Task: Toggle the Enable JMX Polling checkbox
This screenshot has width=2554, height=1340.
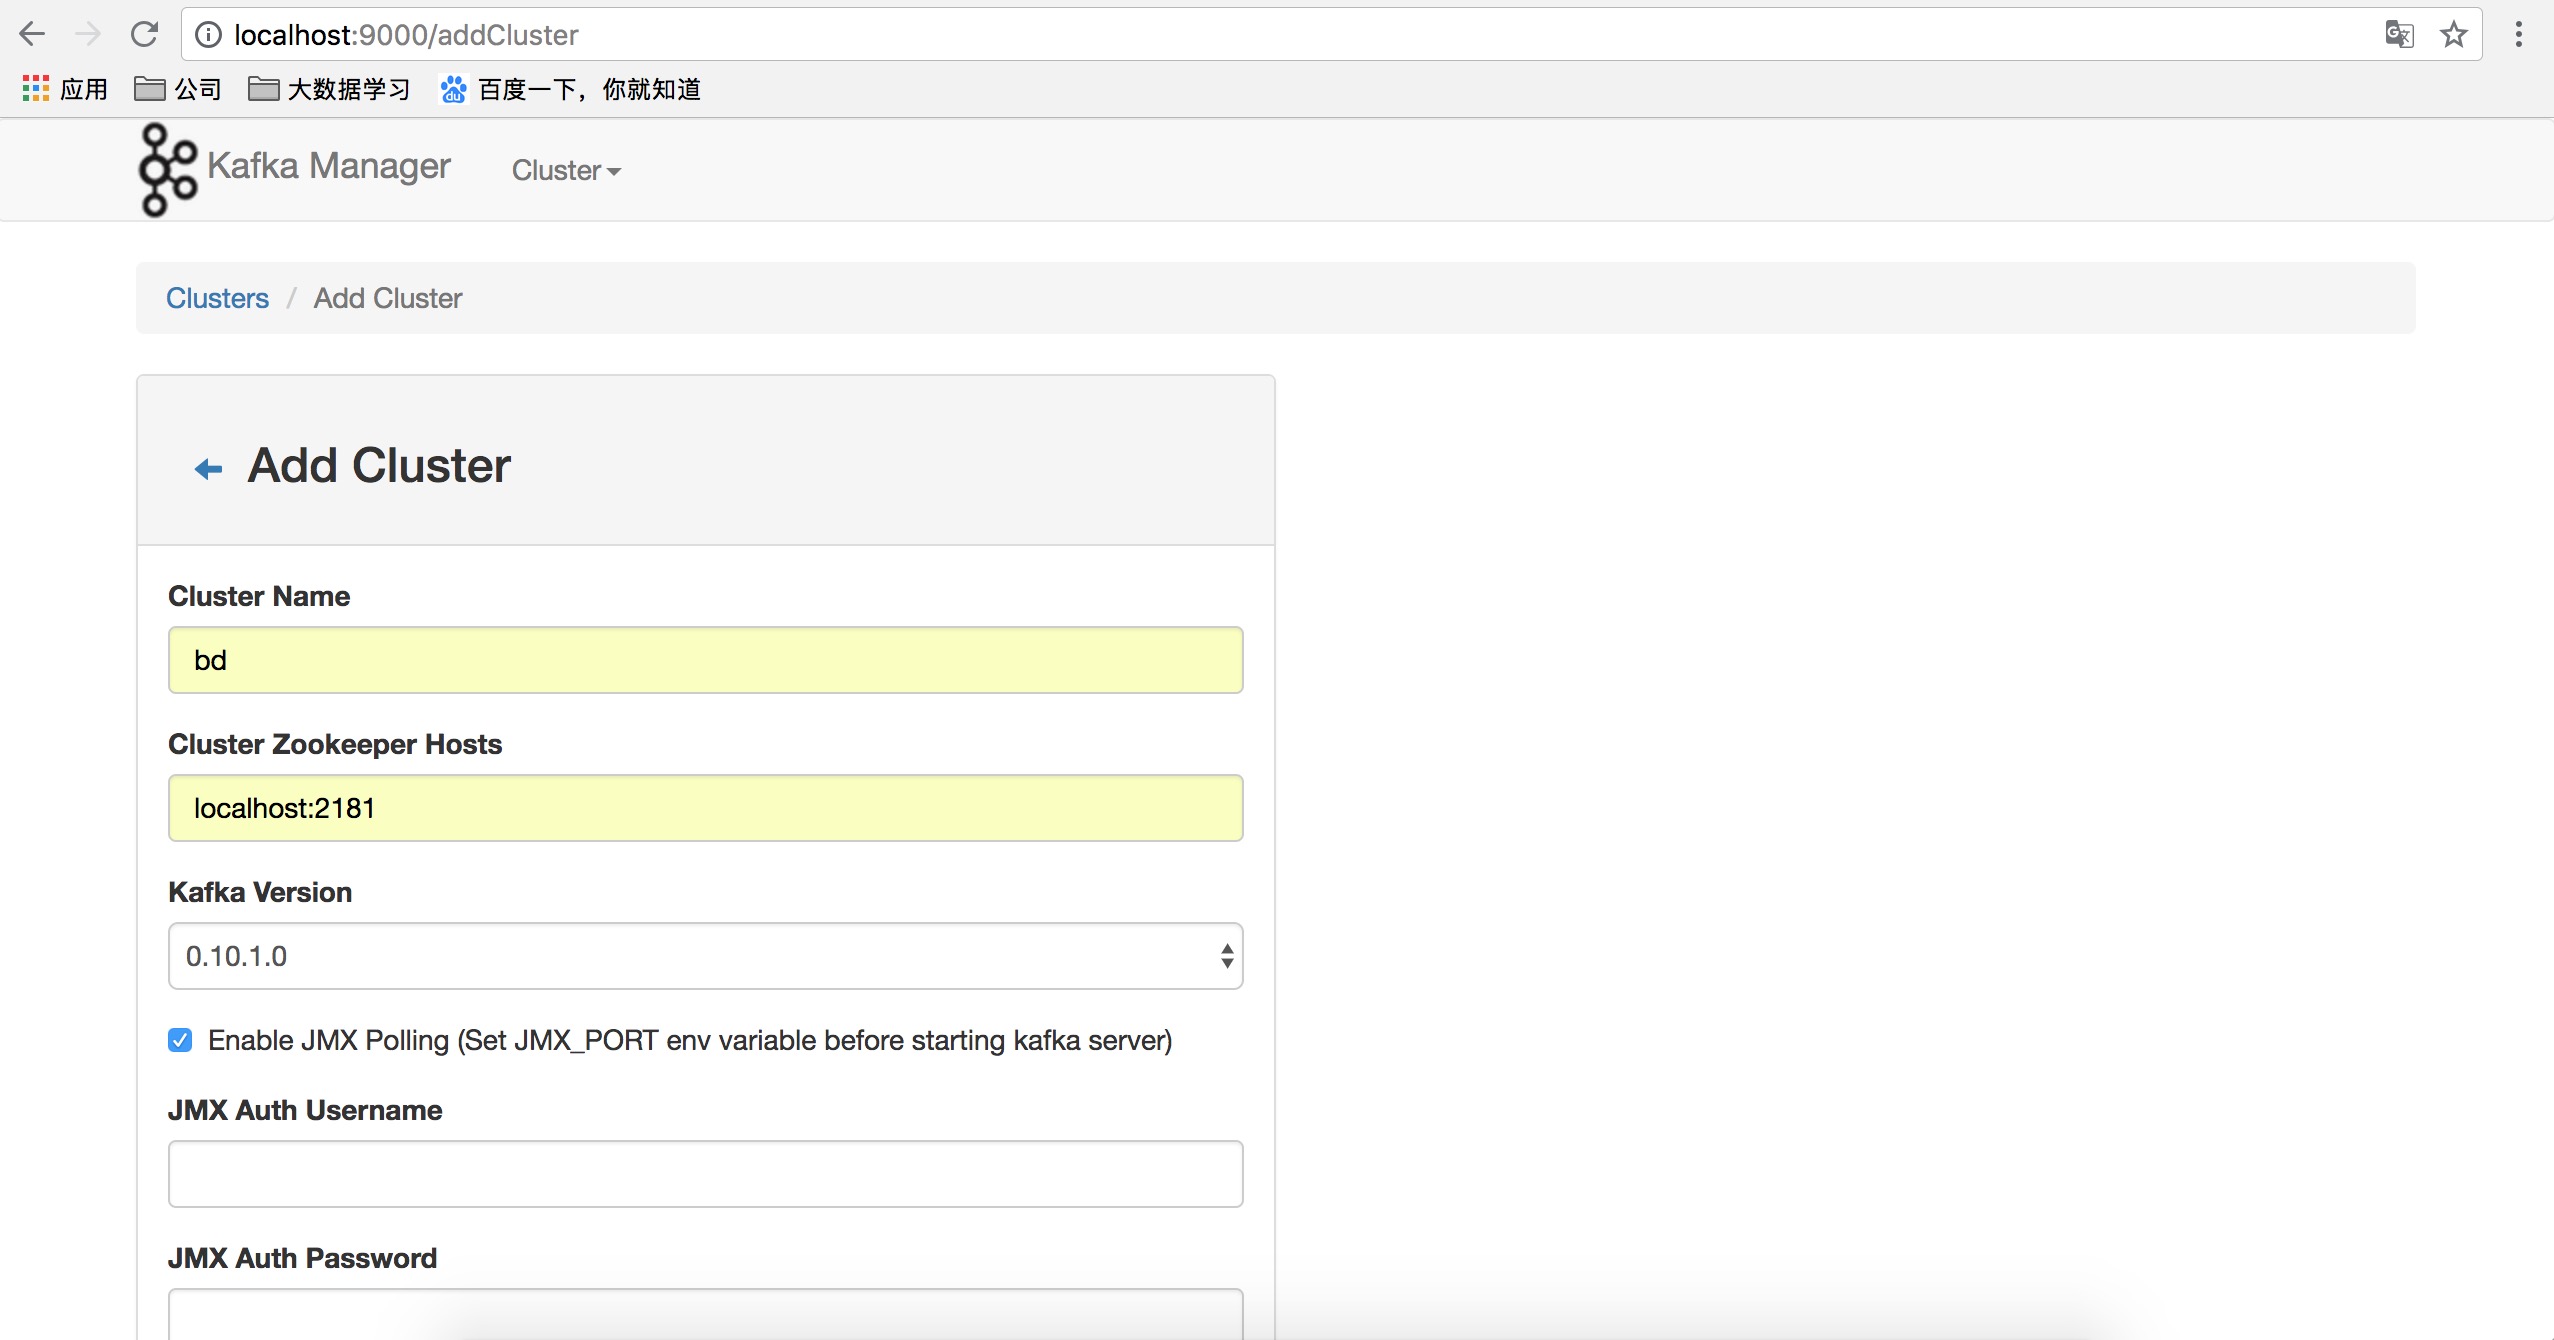Action: [180, 1040]
